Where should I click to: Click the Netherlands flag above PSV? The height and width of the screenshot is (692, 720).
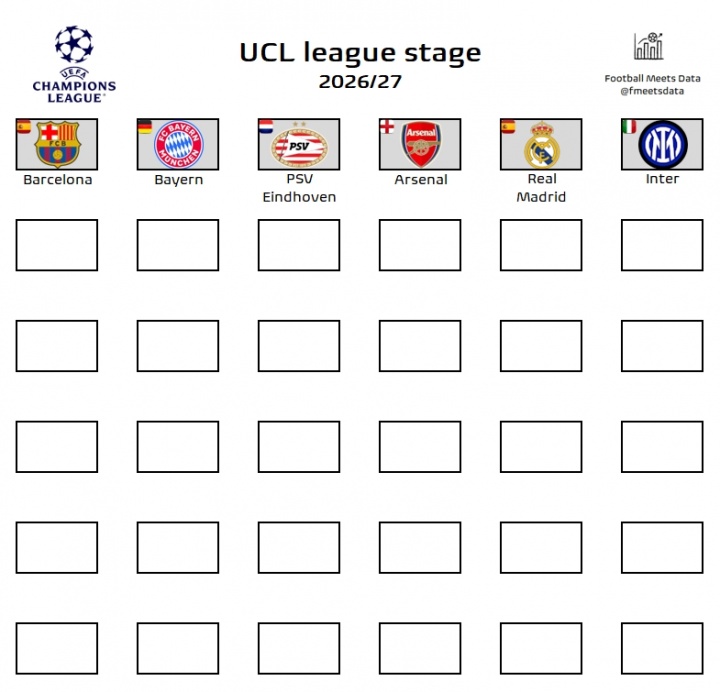[x=265, y=127]
